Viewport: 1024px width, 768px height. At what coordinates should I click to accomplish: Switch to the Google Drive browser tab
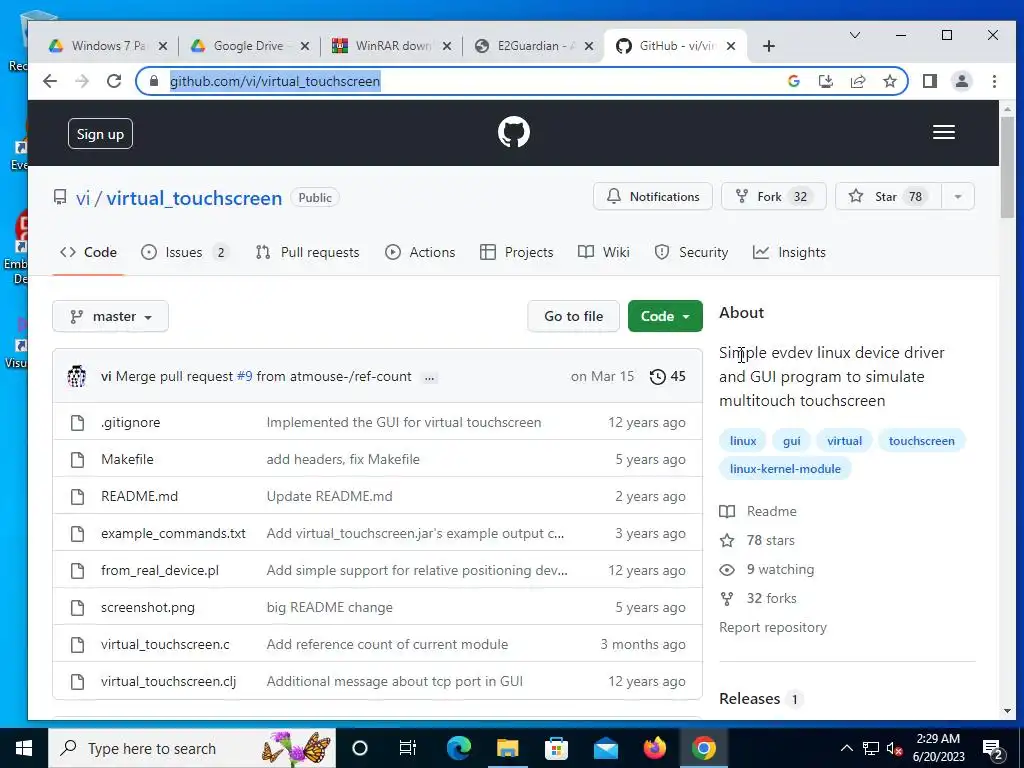(x=248, y=46)
